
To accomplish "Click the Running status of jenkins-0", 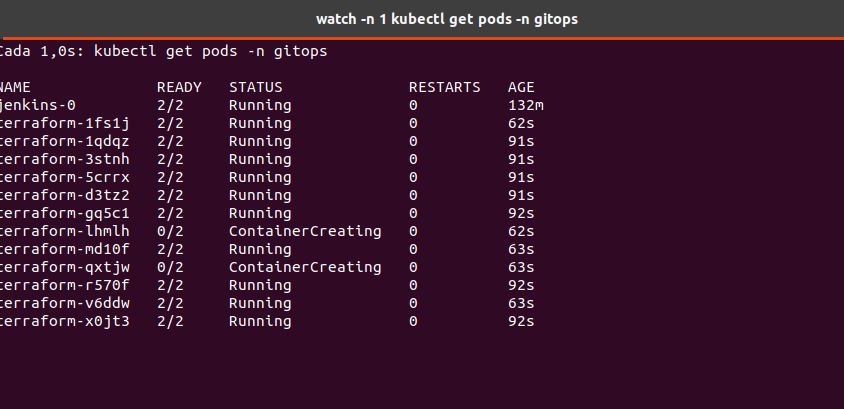I will click(x=260, y=105).
